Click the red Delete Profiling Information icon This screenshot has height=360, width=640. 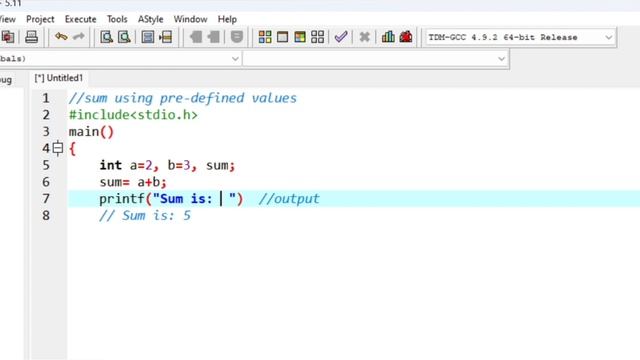[x=406, y=37]
